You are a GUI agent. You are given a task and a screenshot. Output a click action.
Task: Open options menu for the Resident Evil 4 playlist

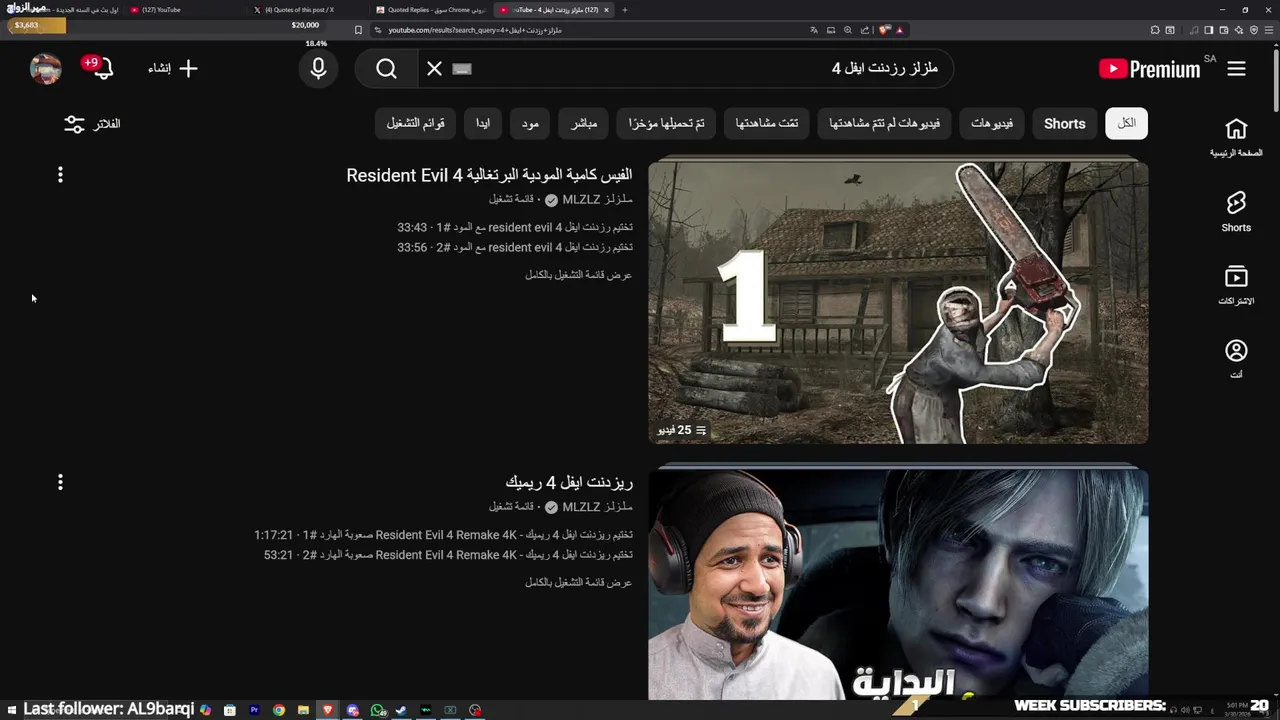click(60, 175)
